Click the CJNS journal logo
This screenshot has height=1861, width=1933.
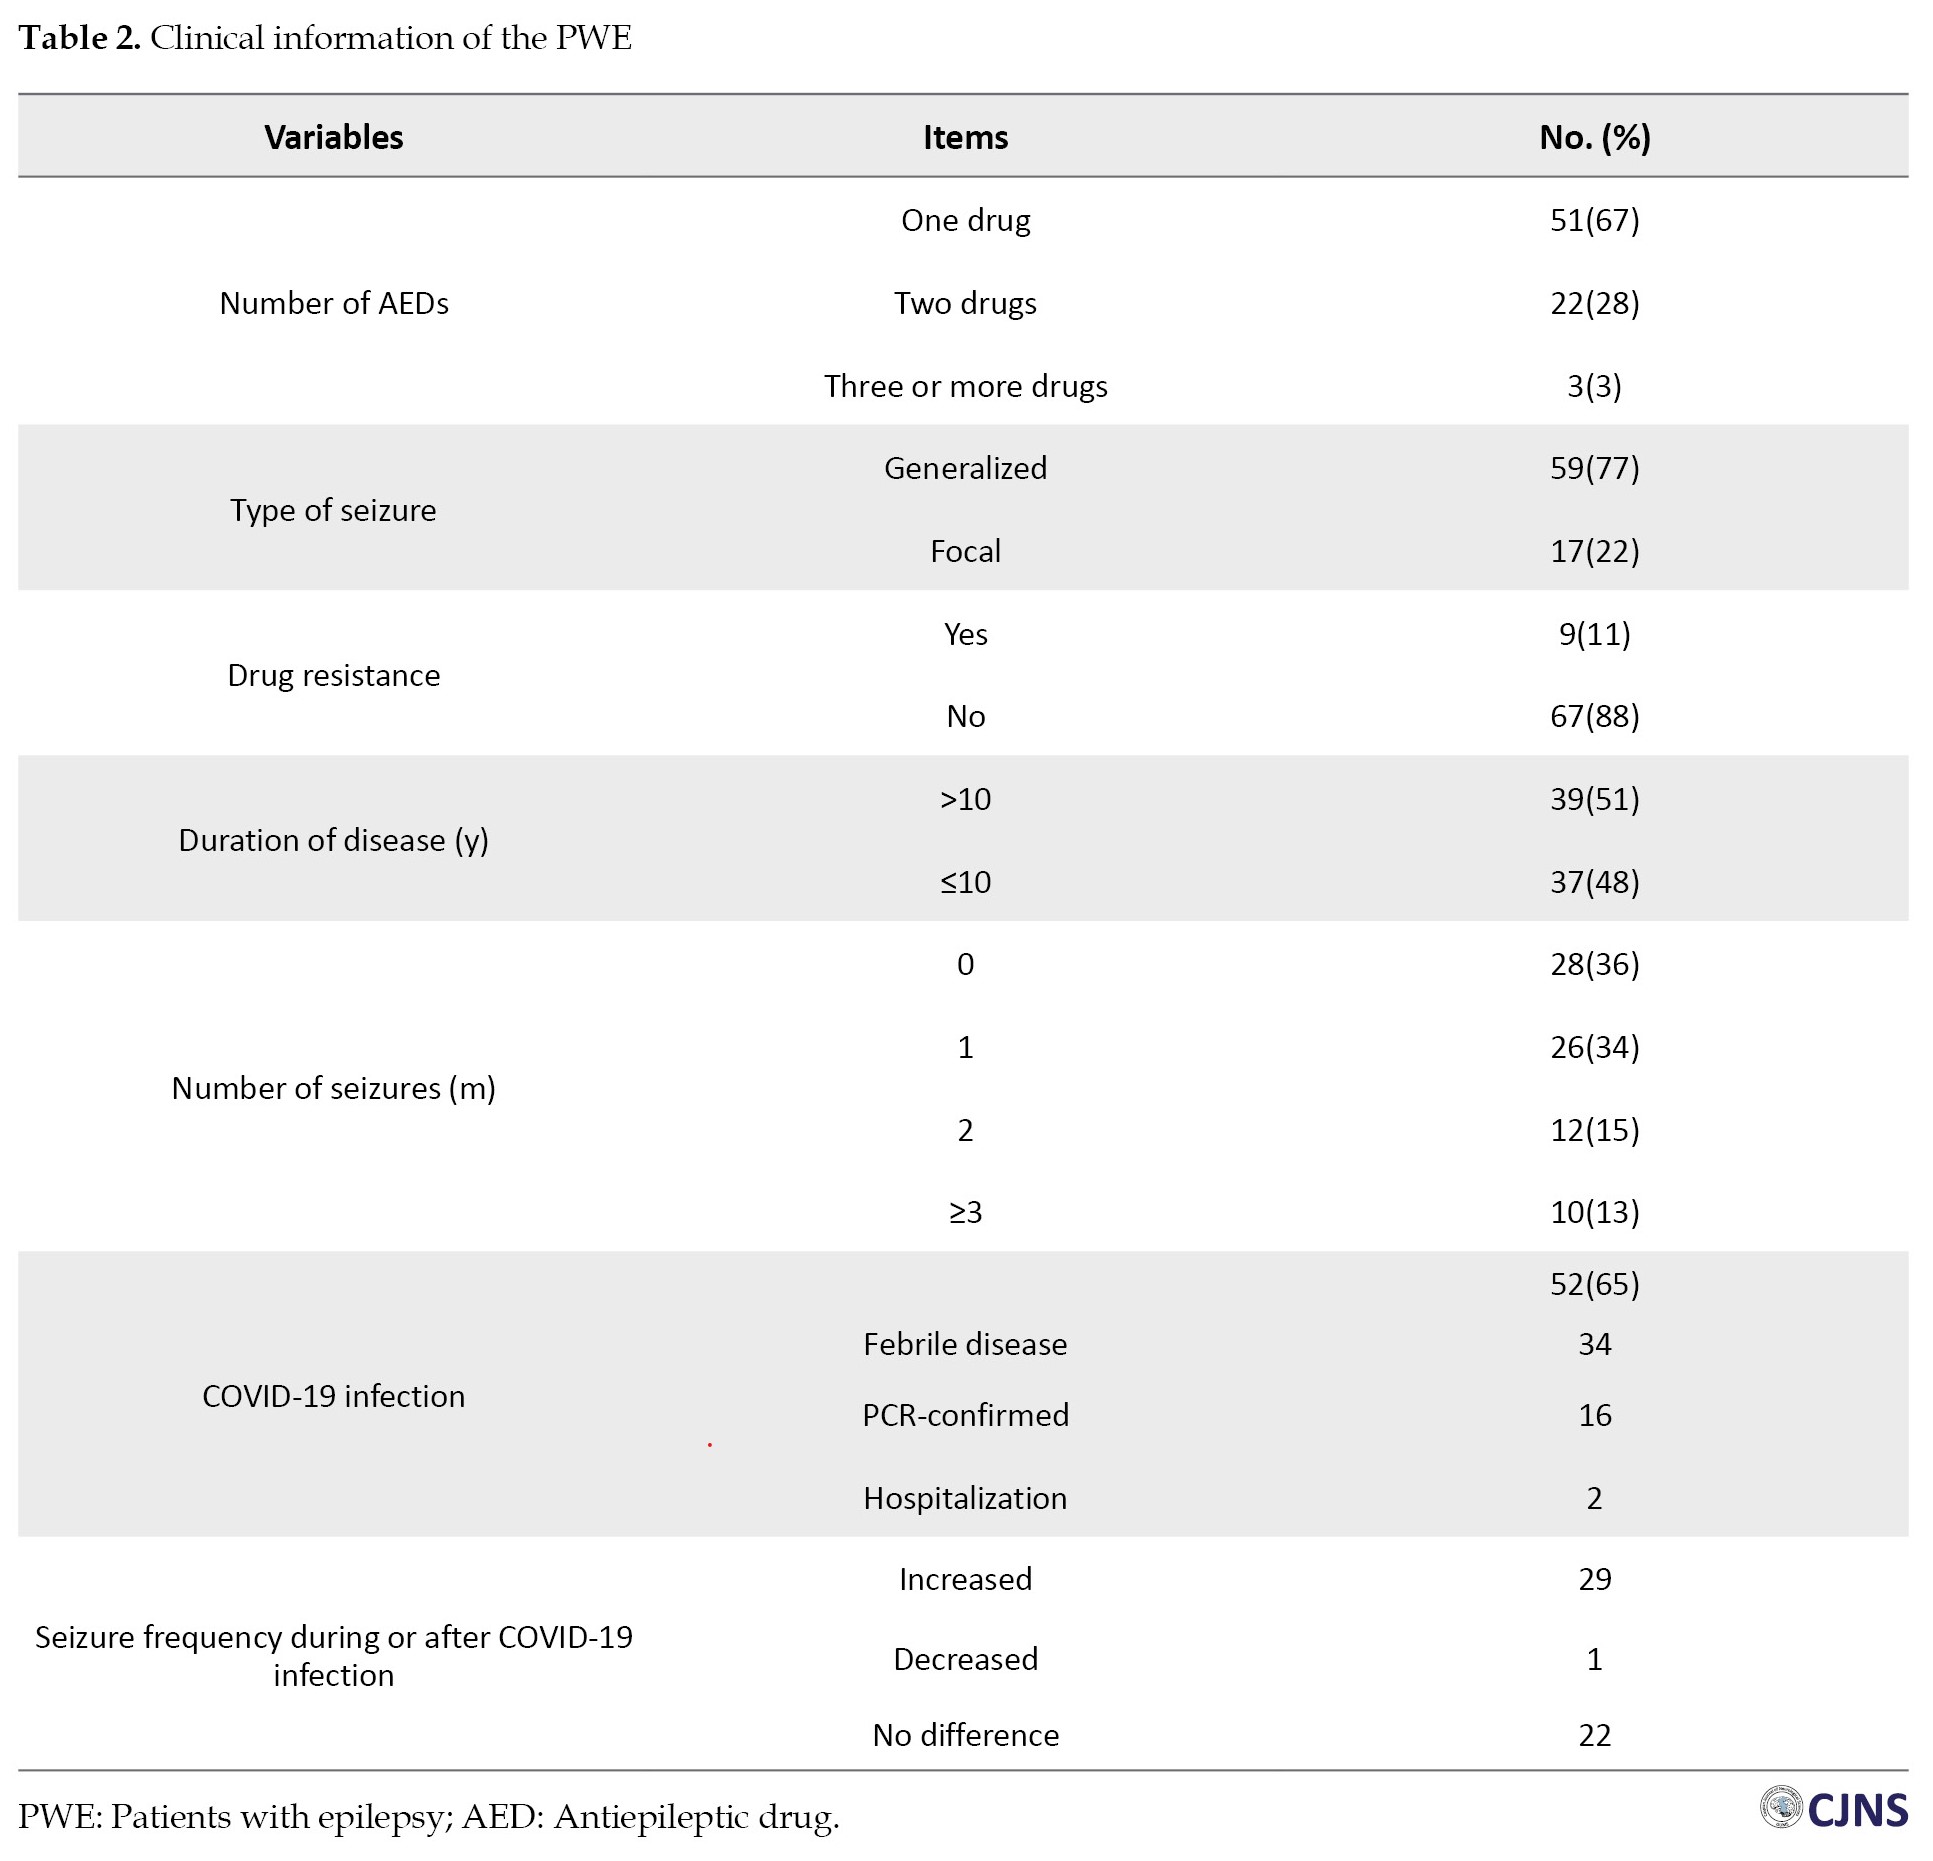1834,1809
